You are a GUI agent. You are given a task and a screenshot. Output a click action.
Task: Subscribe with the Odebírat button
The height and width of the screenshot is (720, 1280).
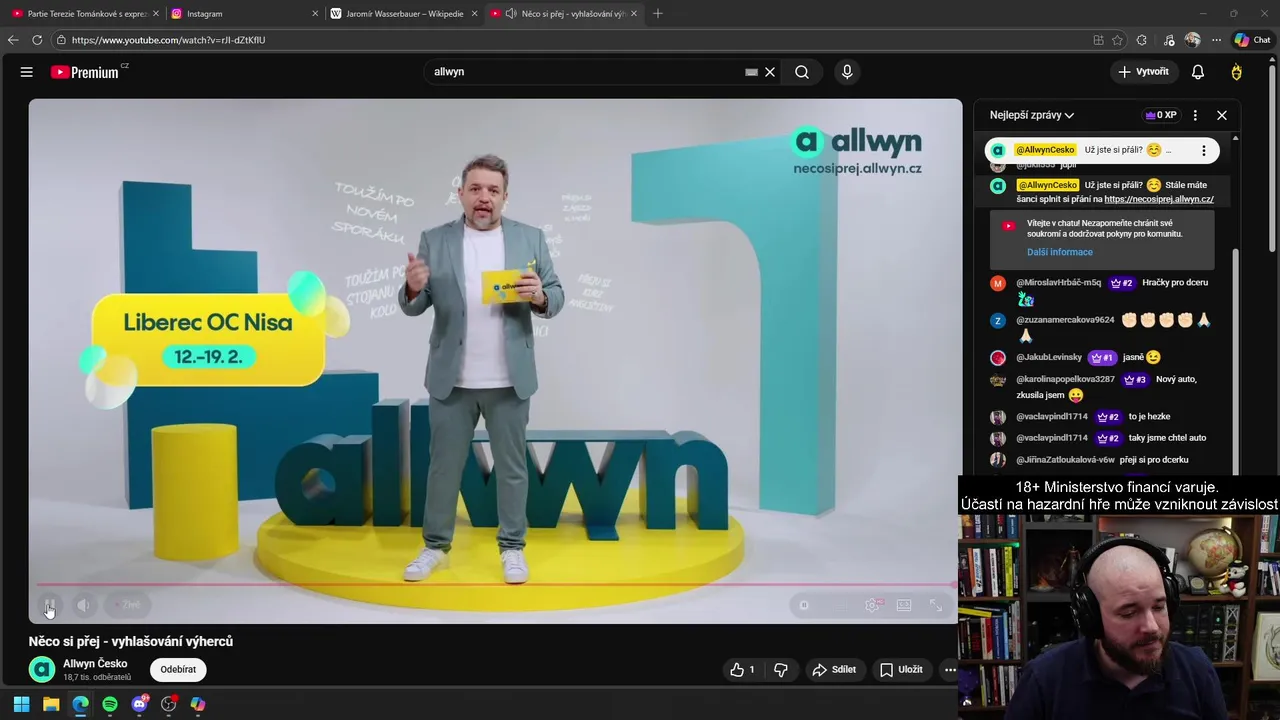click(178, 670)
